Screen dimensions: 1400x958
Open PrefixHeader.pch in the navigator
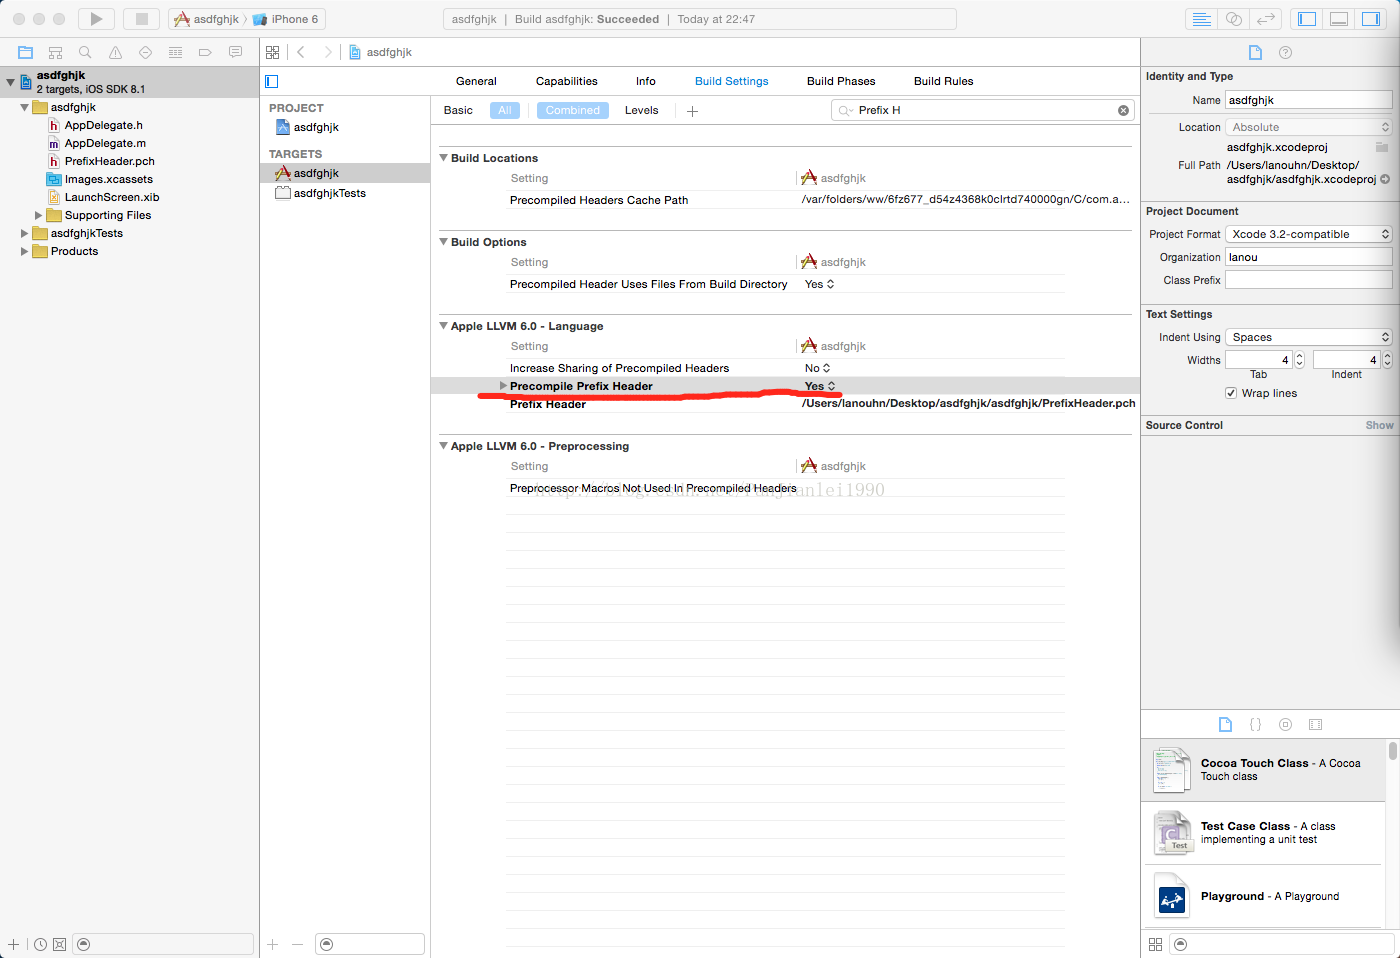[109, 161]
